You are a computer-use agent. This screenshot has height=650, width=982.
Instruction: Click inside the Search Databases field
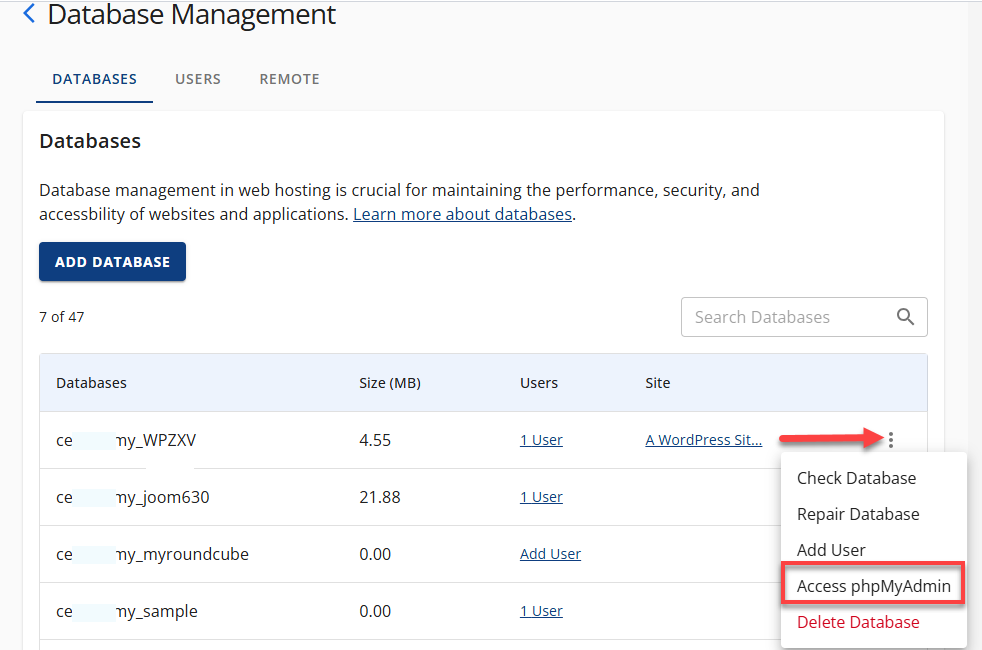(x=780, y=316)
